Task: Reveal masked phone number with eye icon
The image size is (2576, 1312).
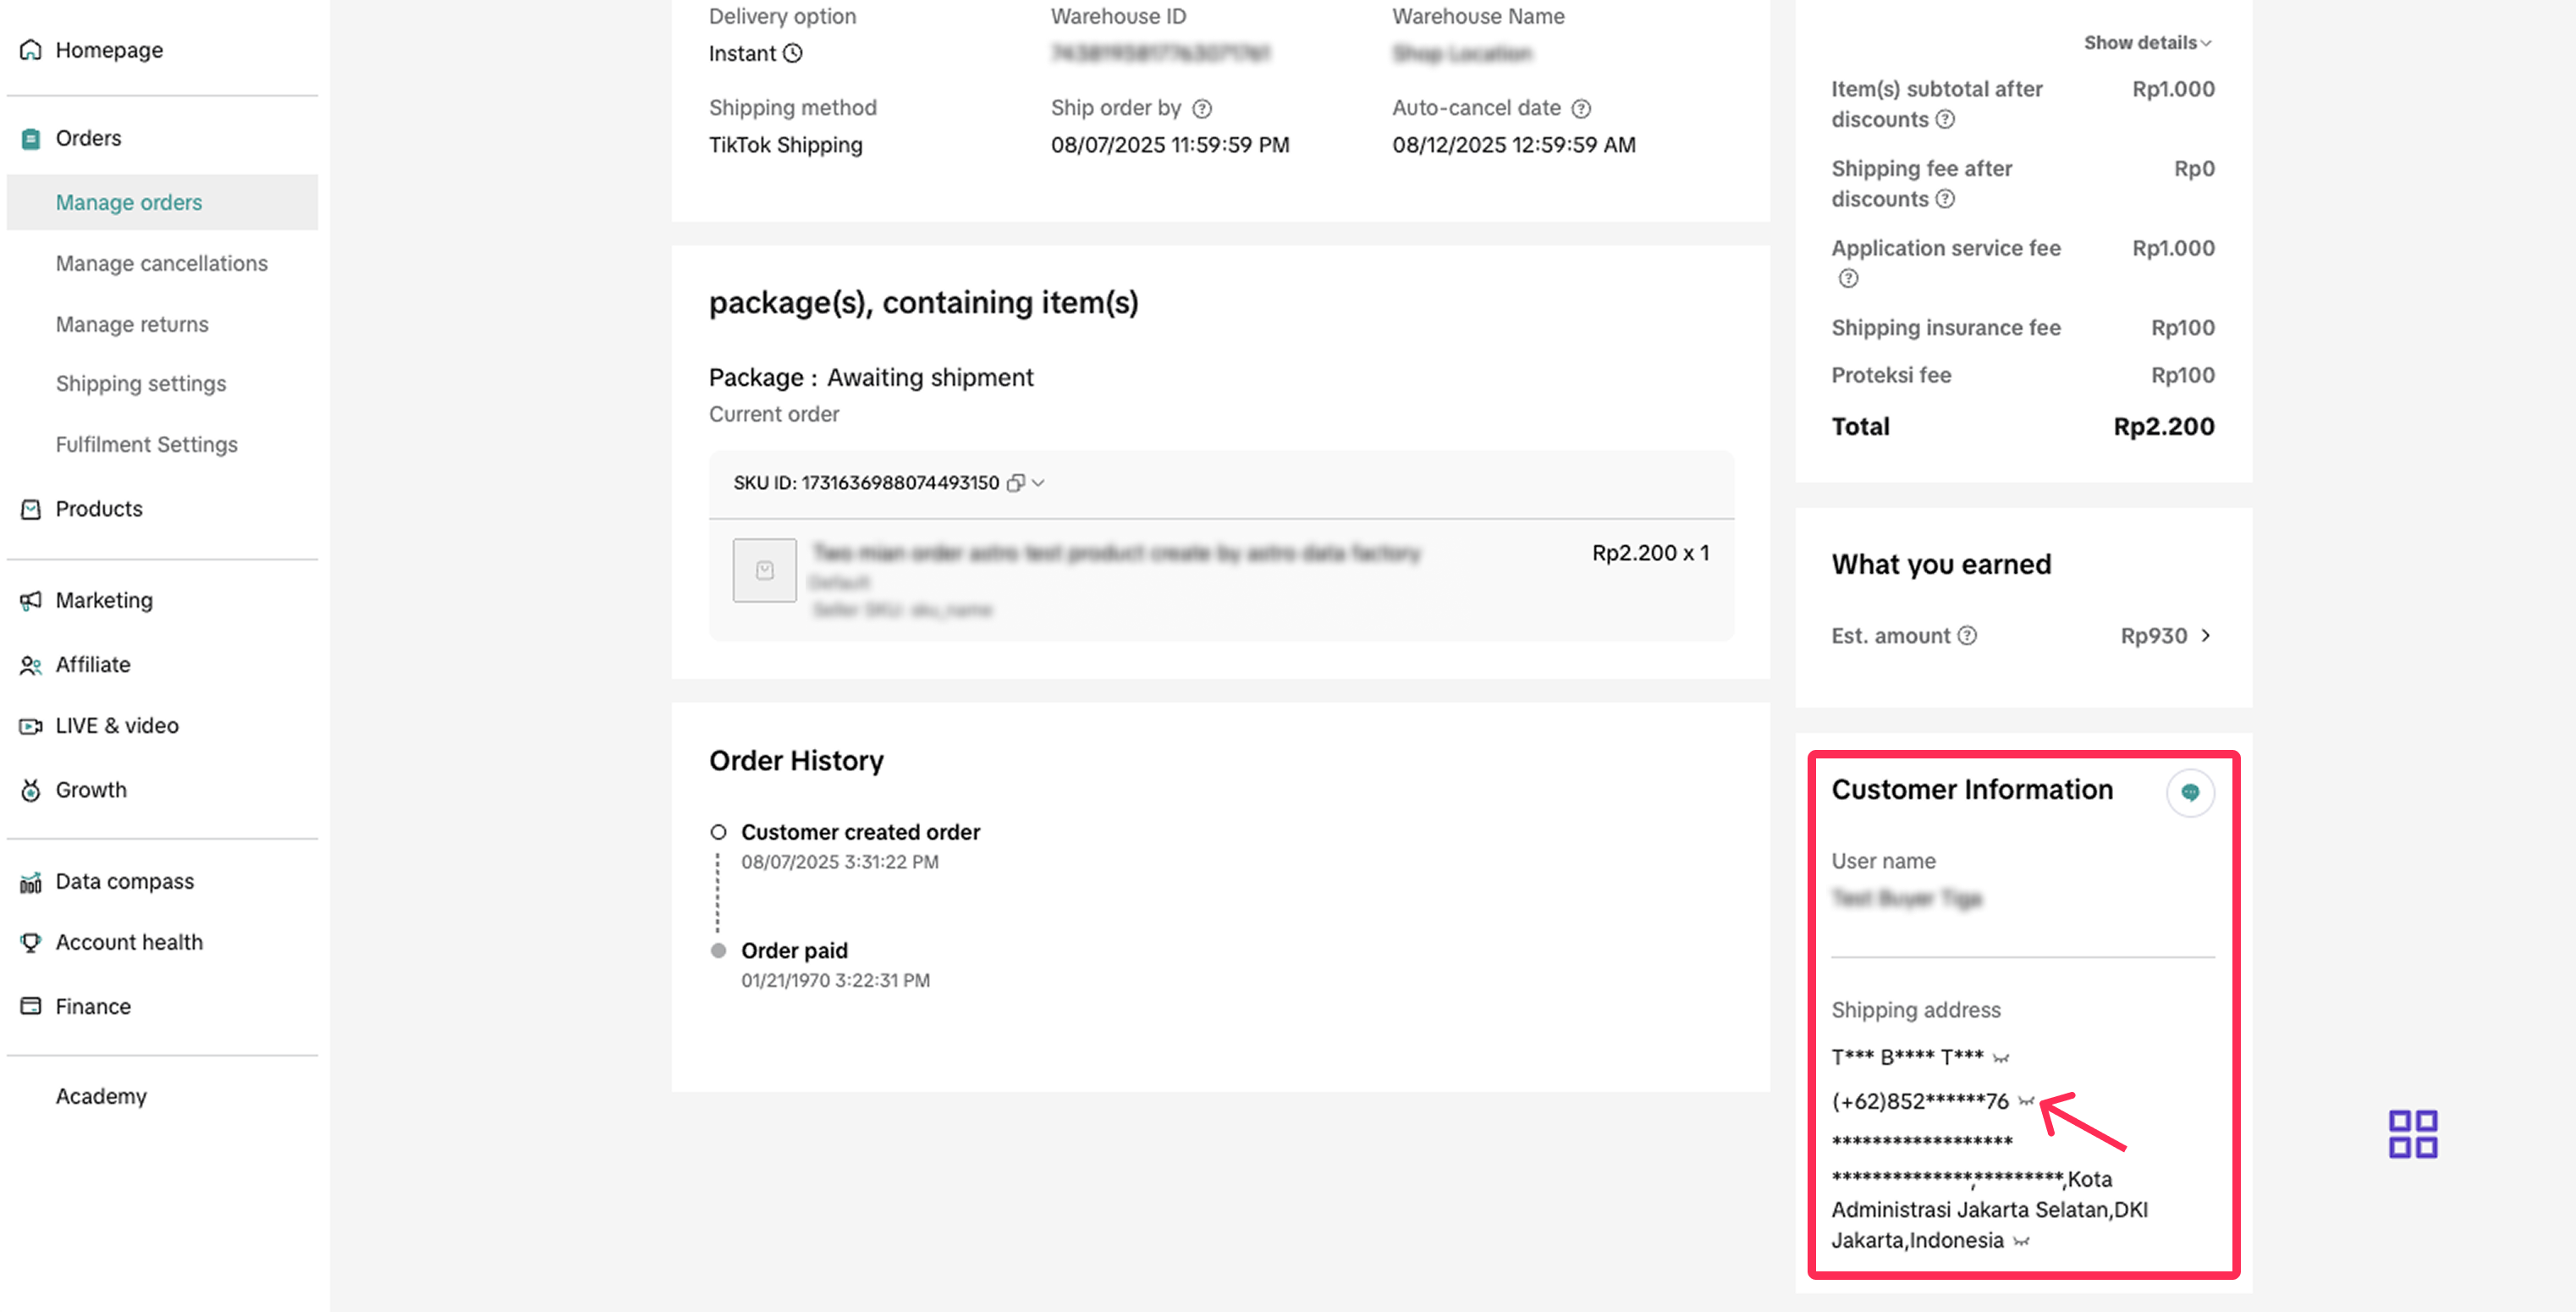Action: pyautogui.click(x=2026, y=1101)
